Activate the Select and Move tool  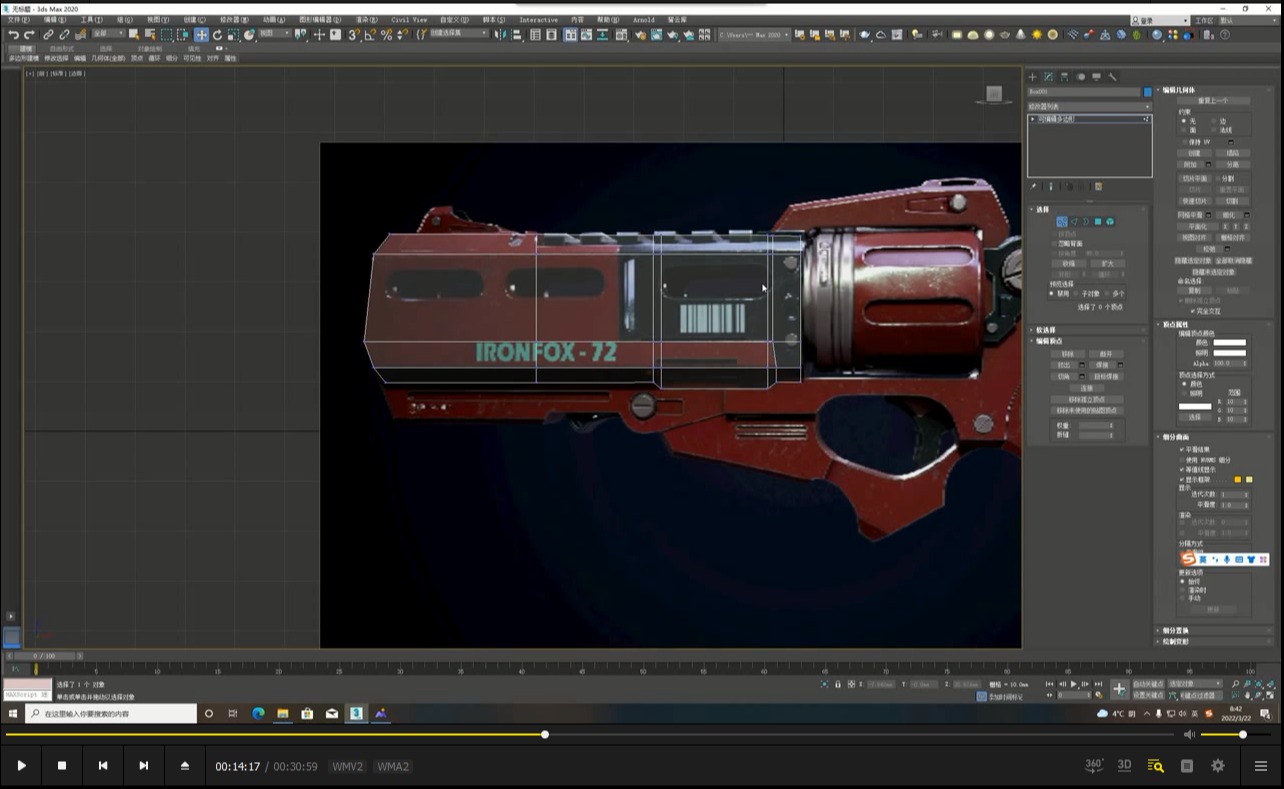pos(201,34)
